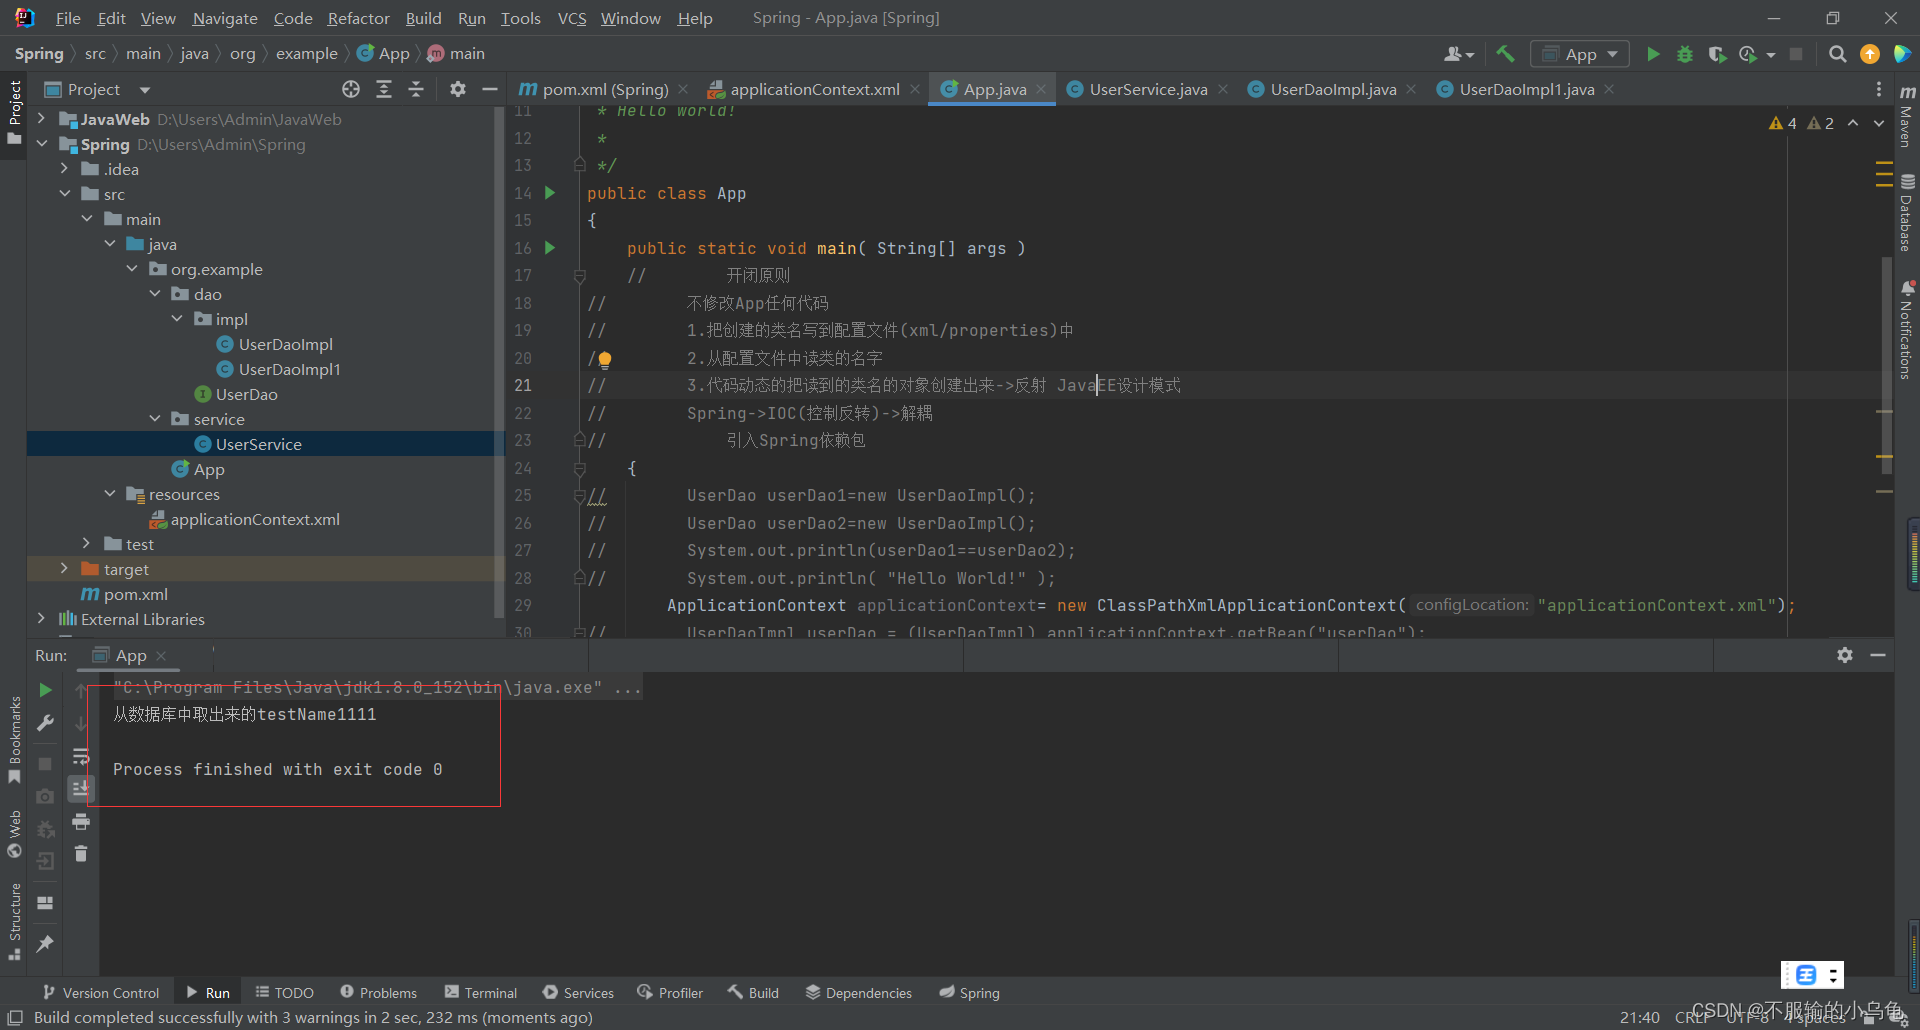1920x1030 pixels.
Task: Open the Navigate menu
Action: click(224, 18)
